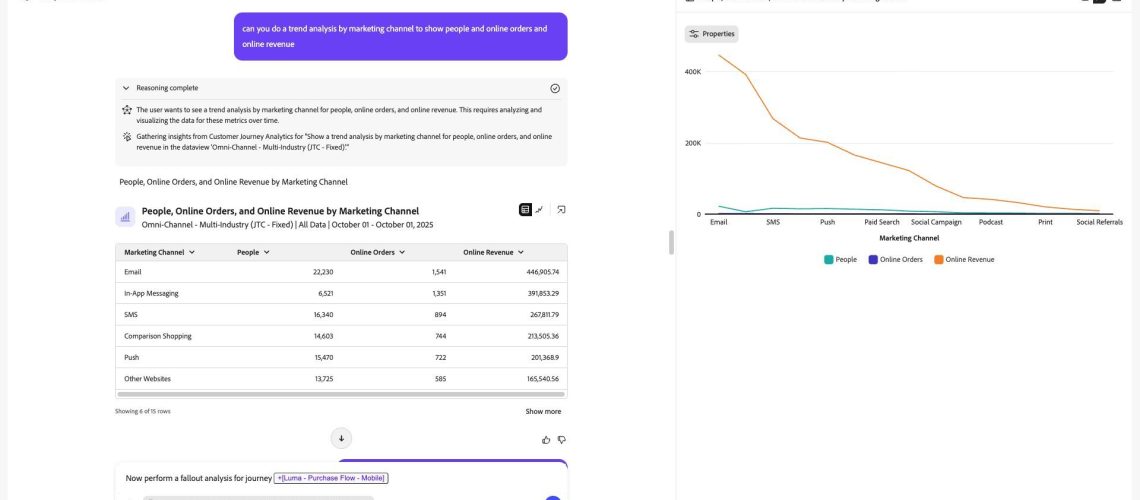Switch to line chart view icon
The height and width of the screenshot is (500, 1140).
(x=539, y=209)
